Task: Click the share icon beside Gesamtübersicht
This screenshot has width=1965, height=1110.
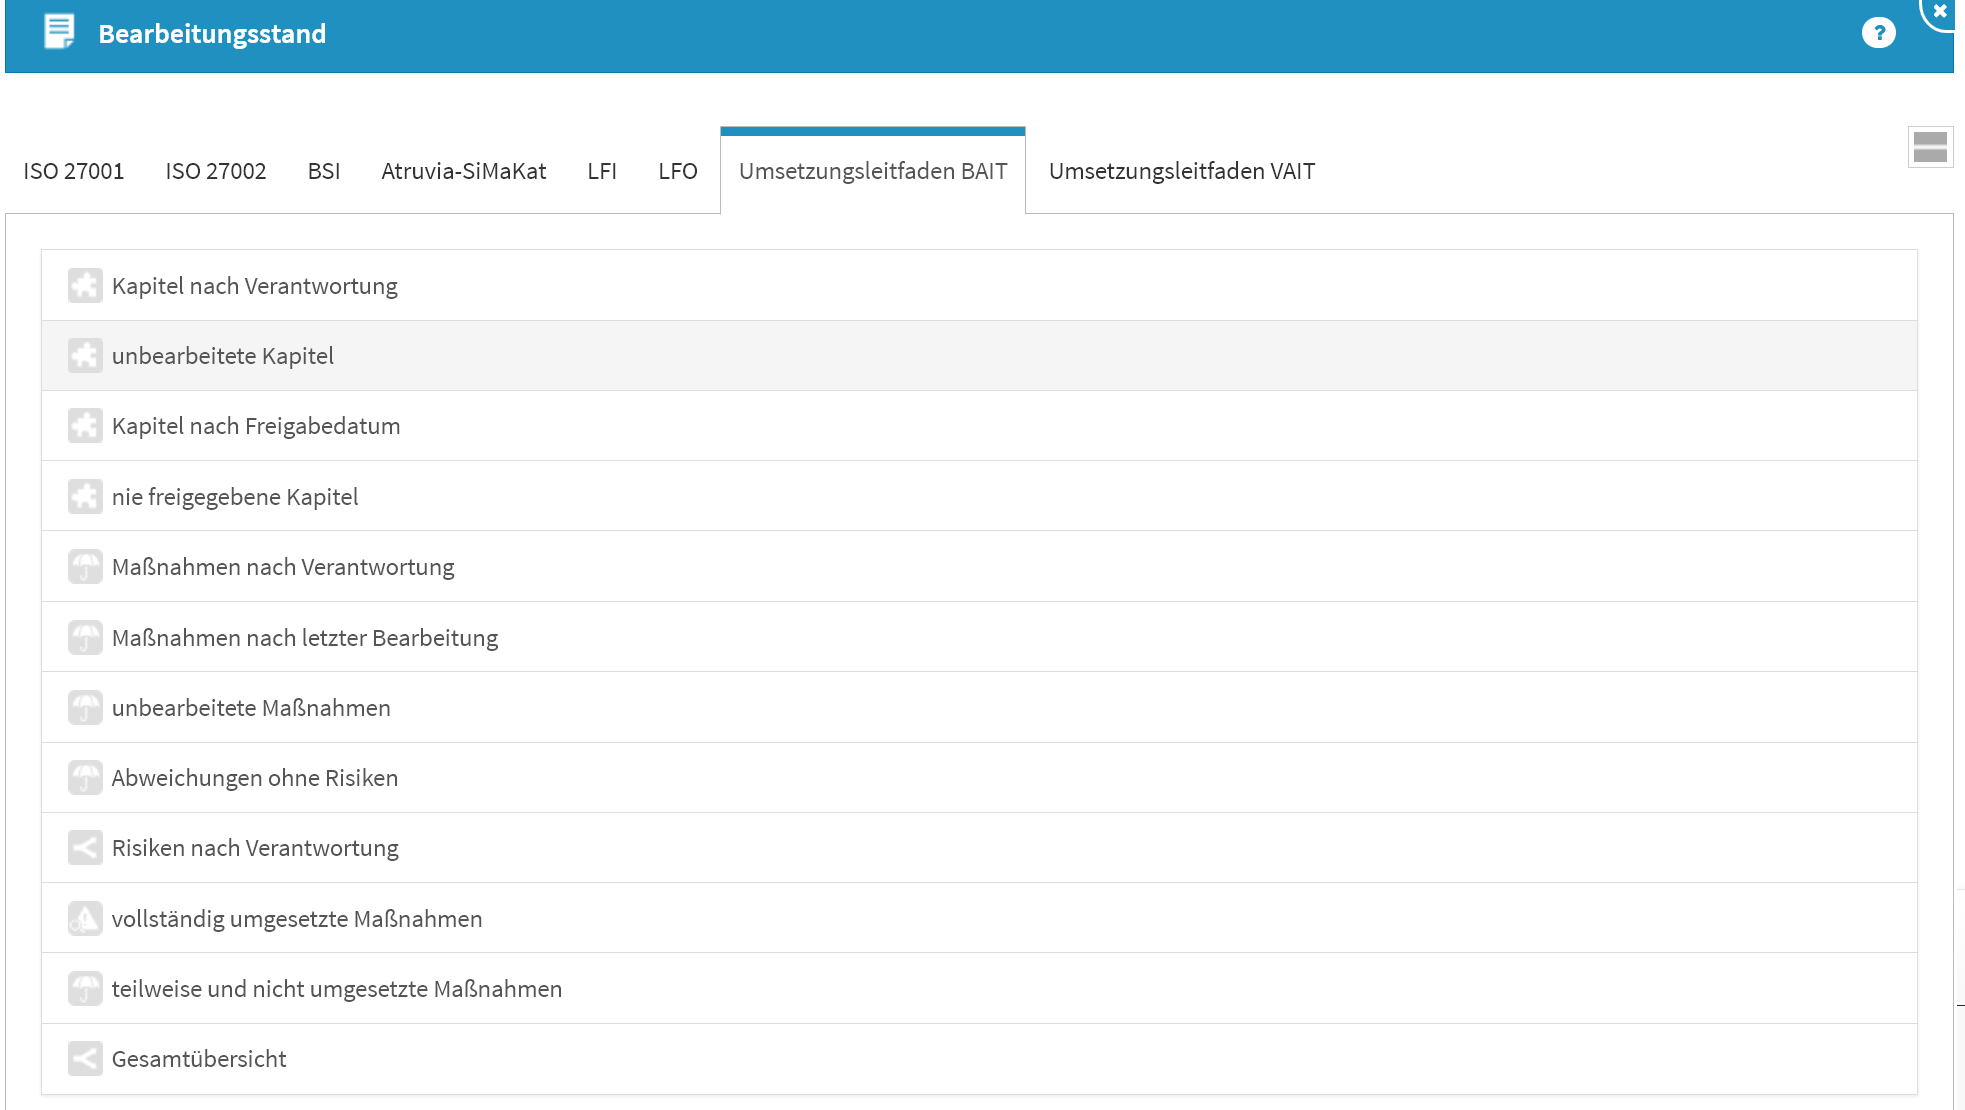Action: point(85,1059)
